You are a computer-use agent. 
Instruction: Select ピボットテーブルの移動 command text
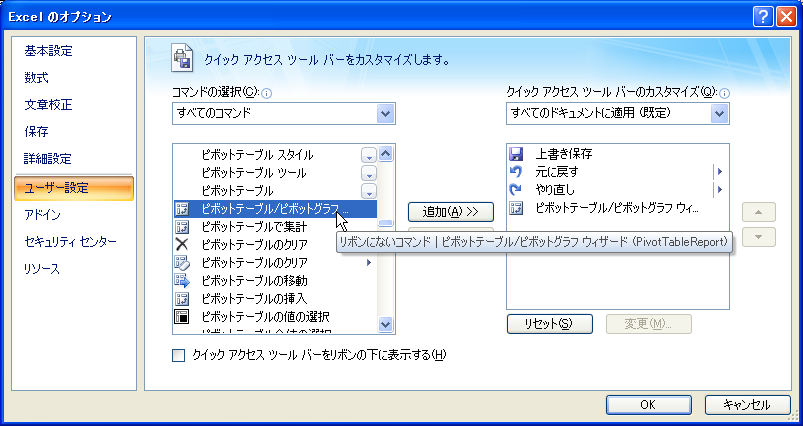coord(254,281)
